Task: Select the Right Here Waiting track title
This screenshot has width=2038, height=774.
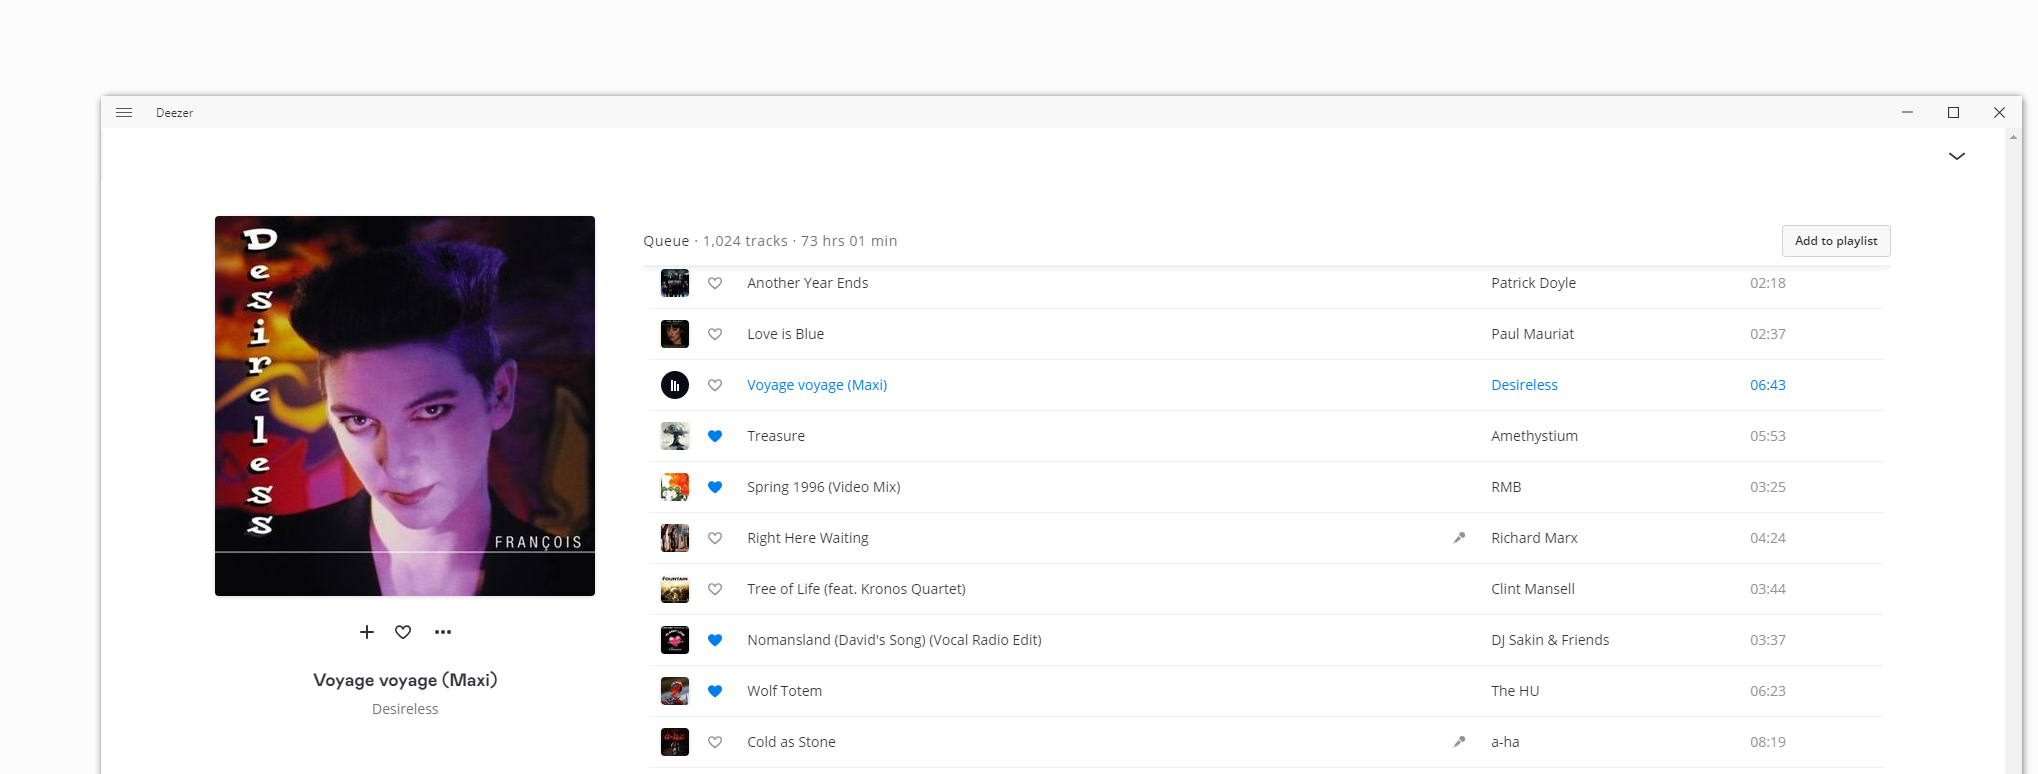Action: click(x=808, y=538)
